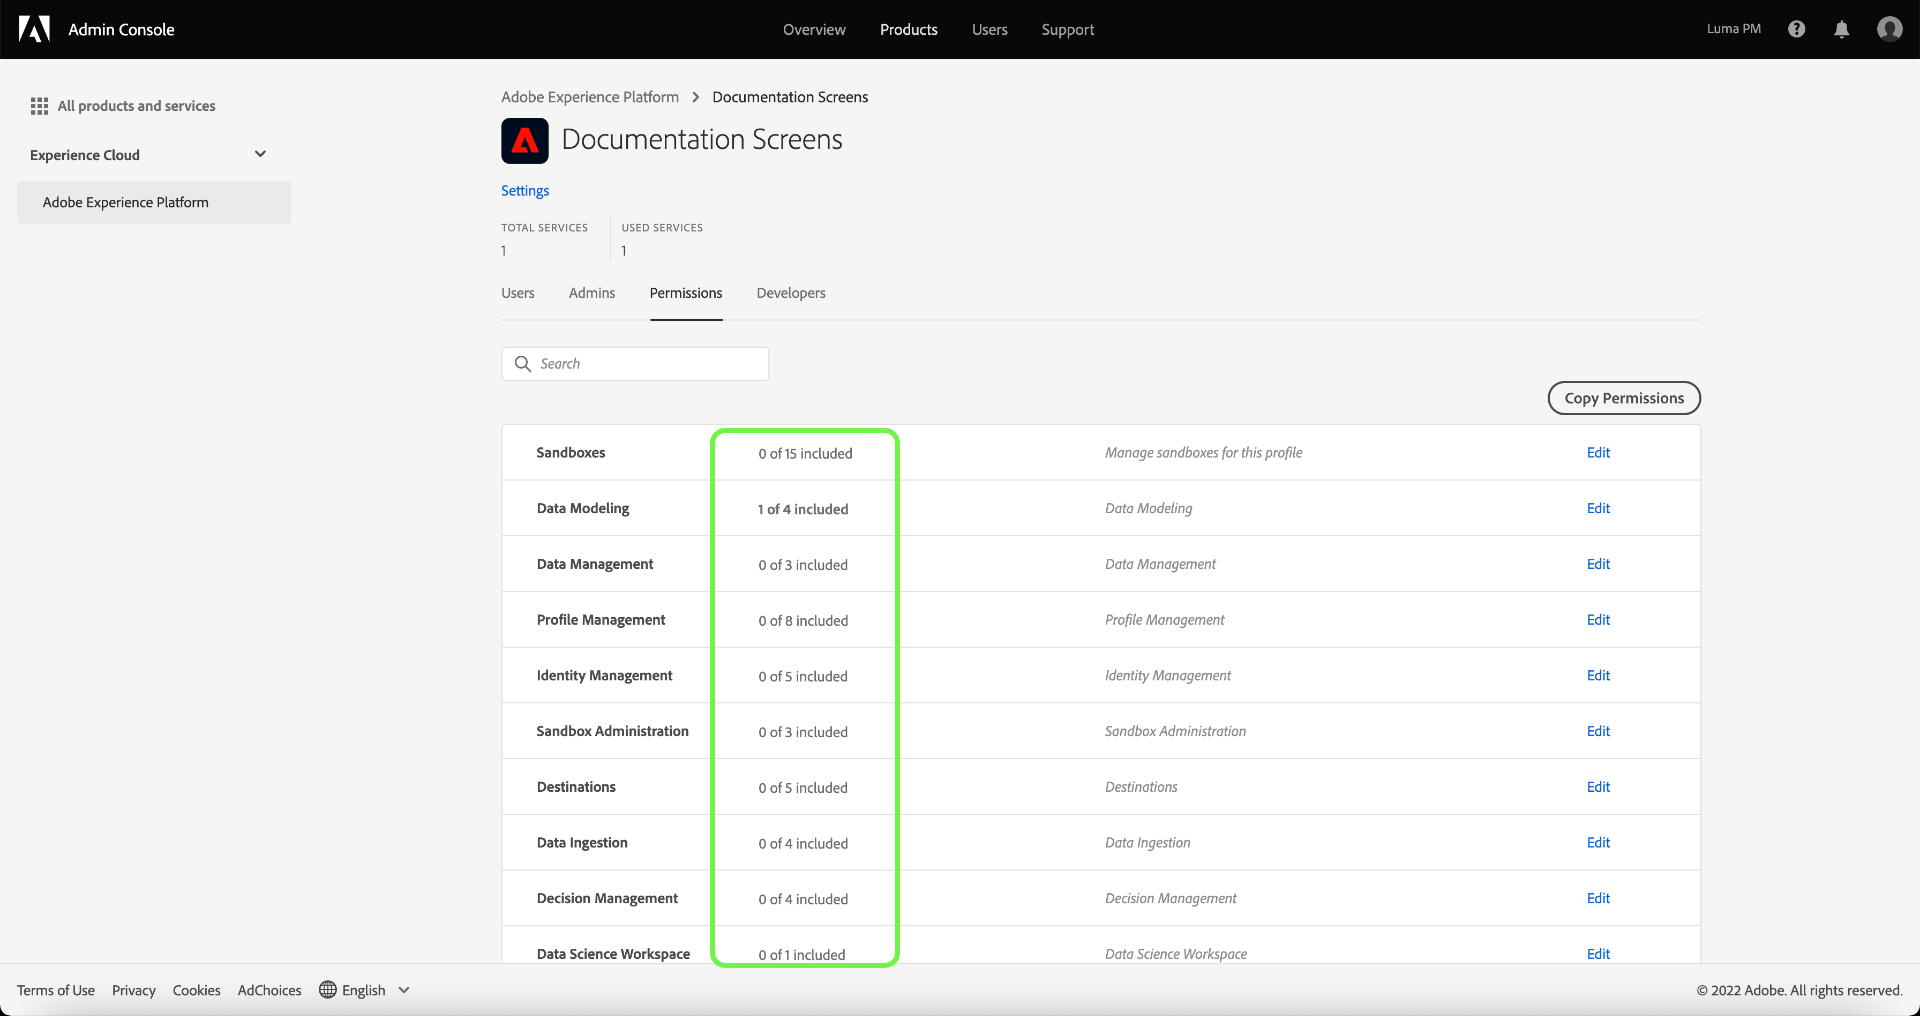Edit the Data Ingestion permissions
Viewport: 1920px width, 1016px height.
coord(1598,843)
